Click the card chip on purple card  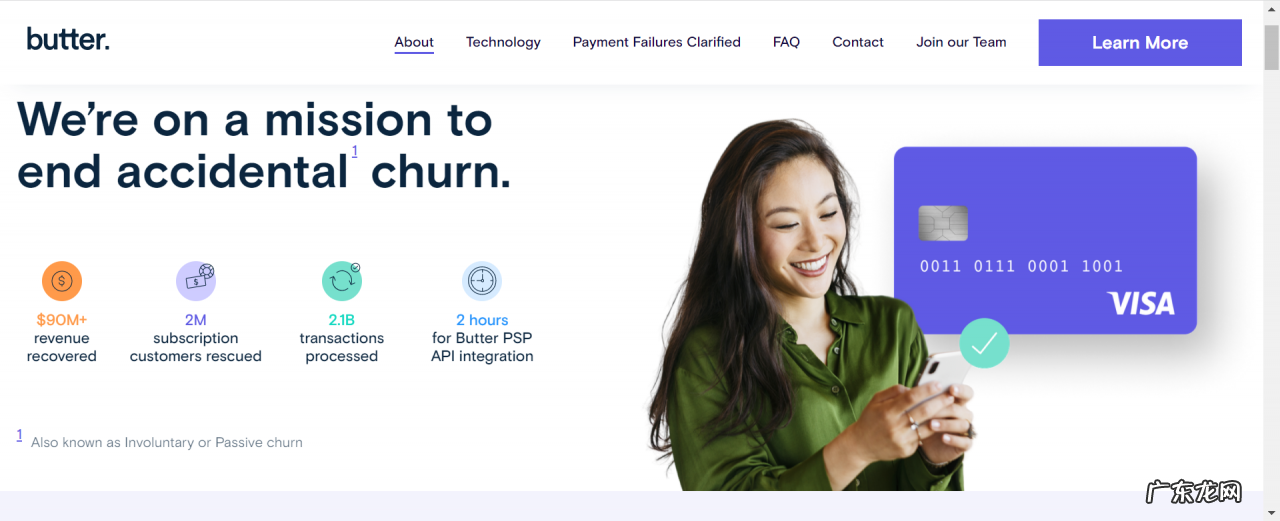pos(943,223)
